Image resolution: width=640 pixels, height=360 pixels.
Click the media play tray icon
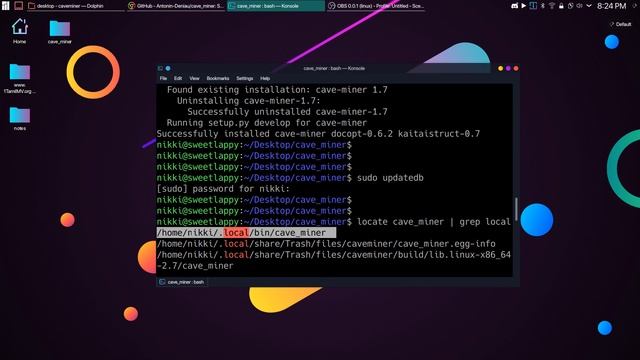(524, 6)
